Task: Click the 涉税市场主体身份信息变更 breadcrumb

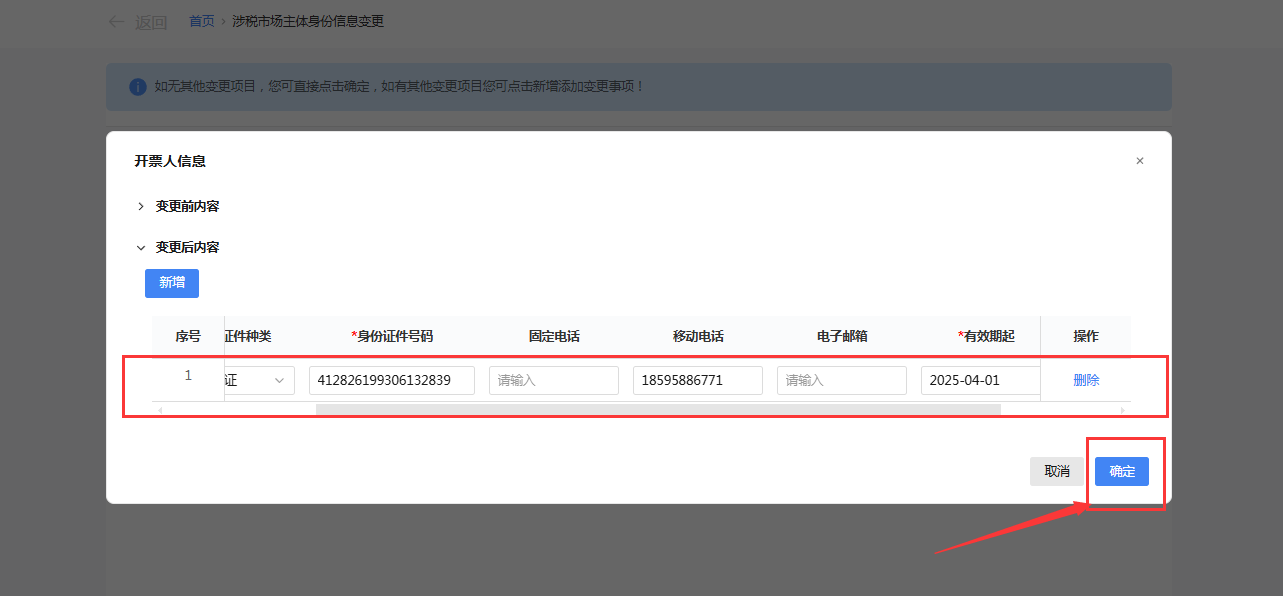Action: click(308, 21)
